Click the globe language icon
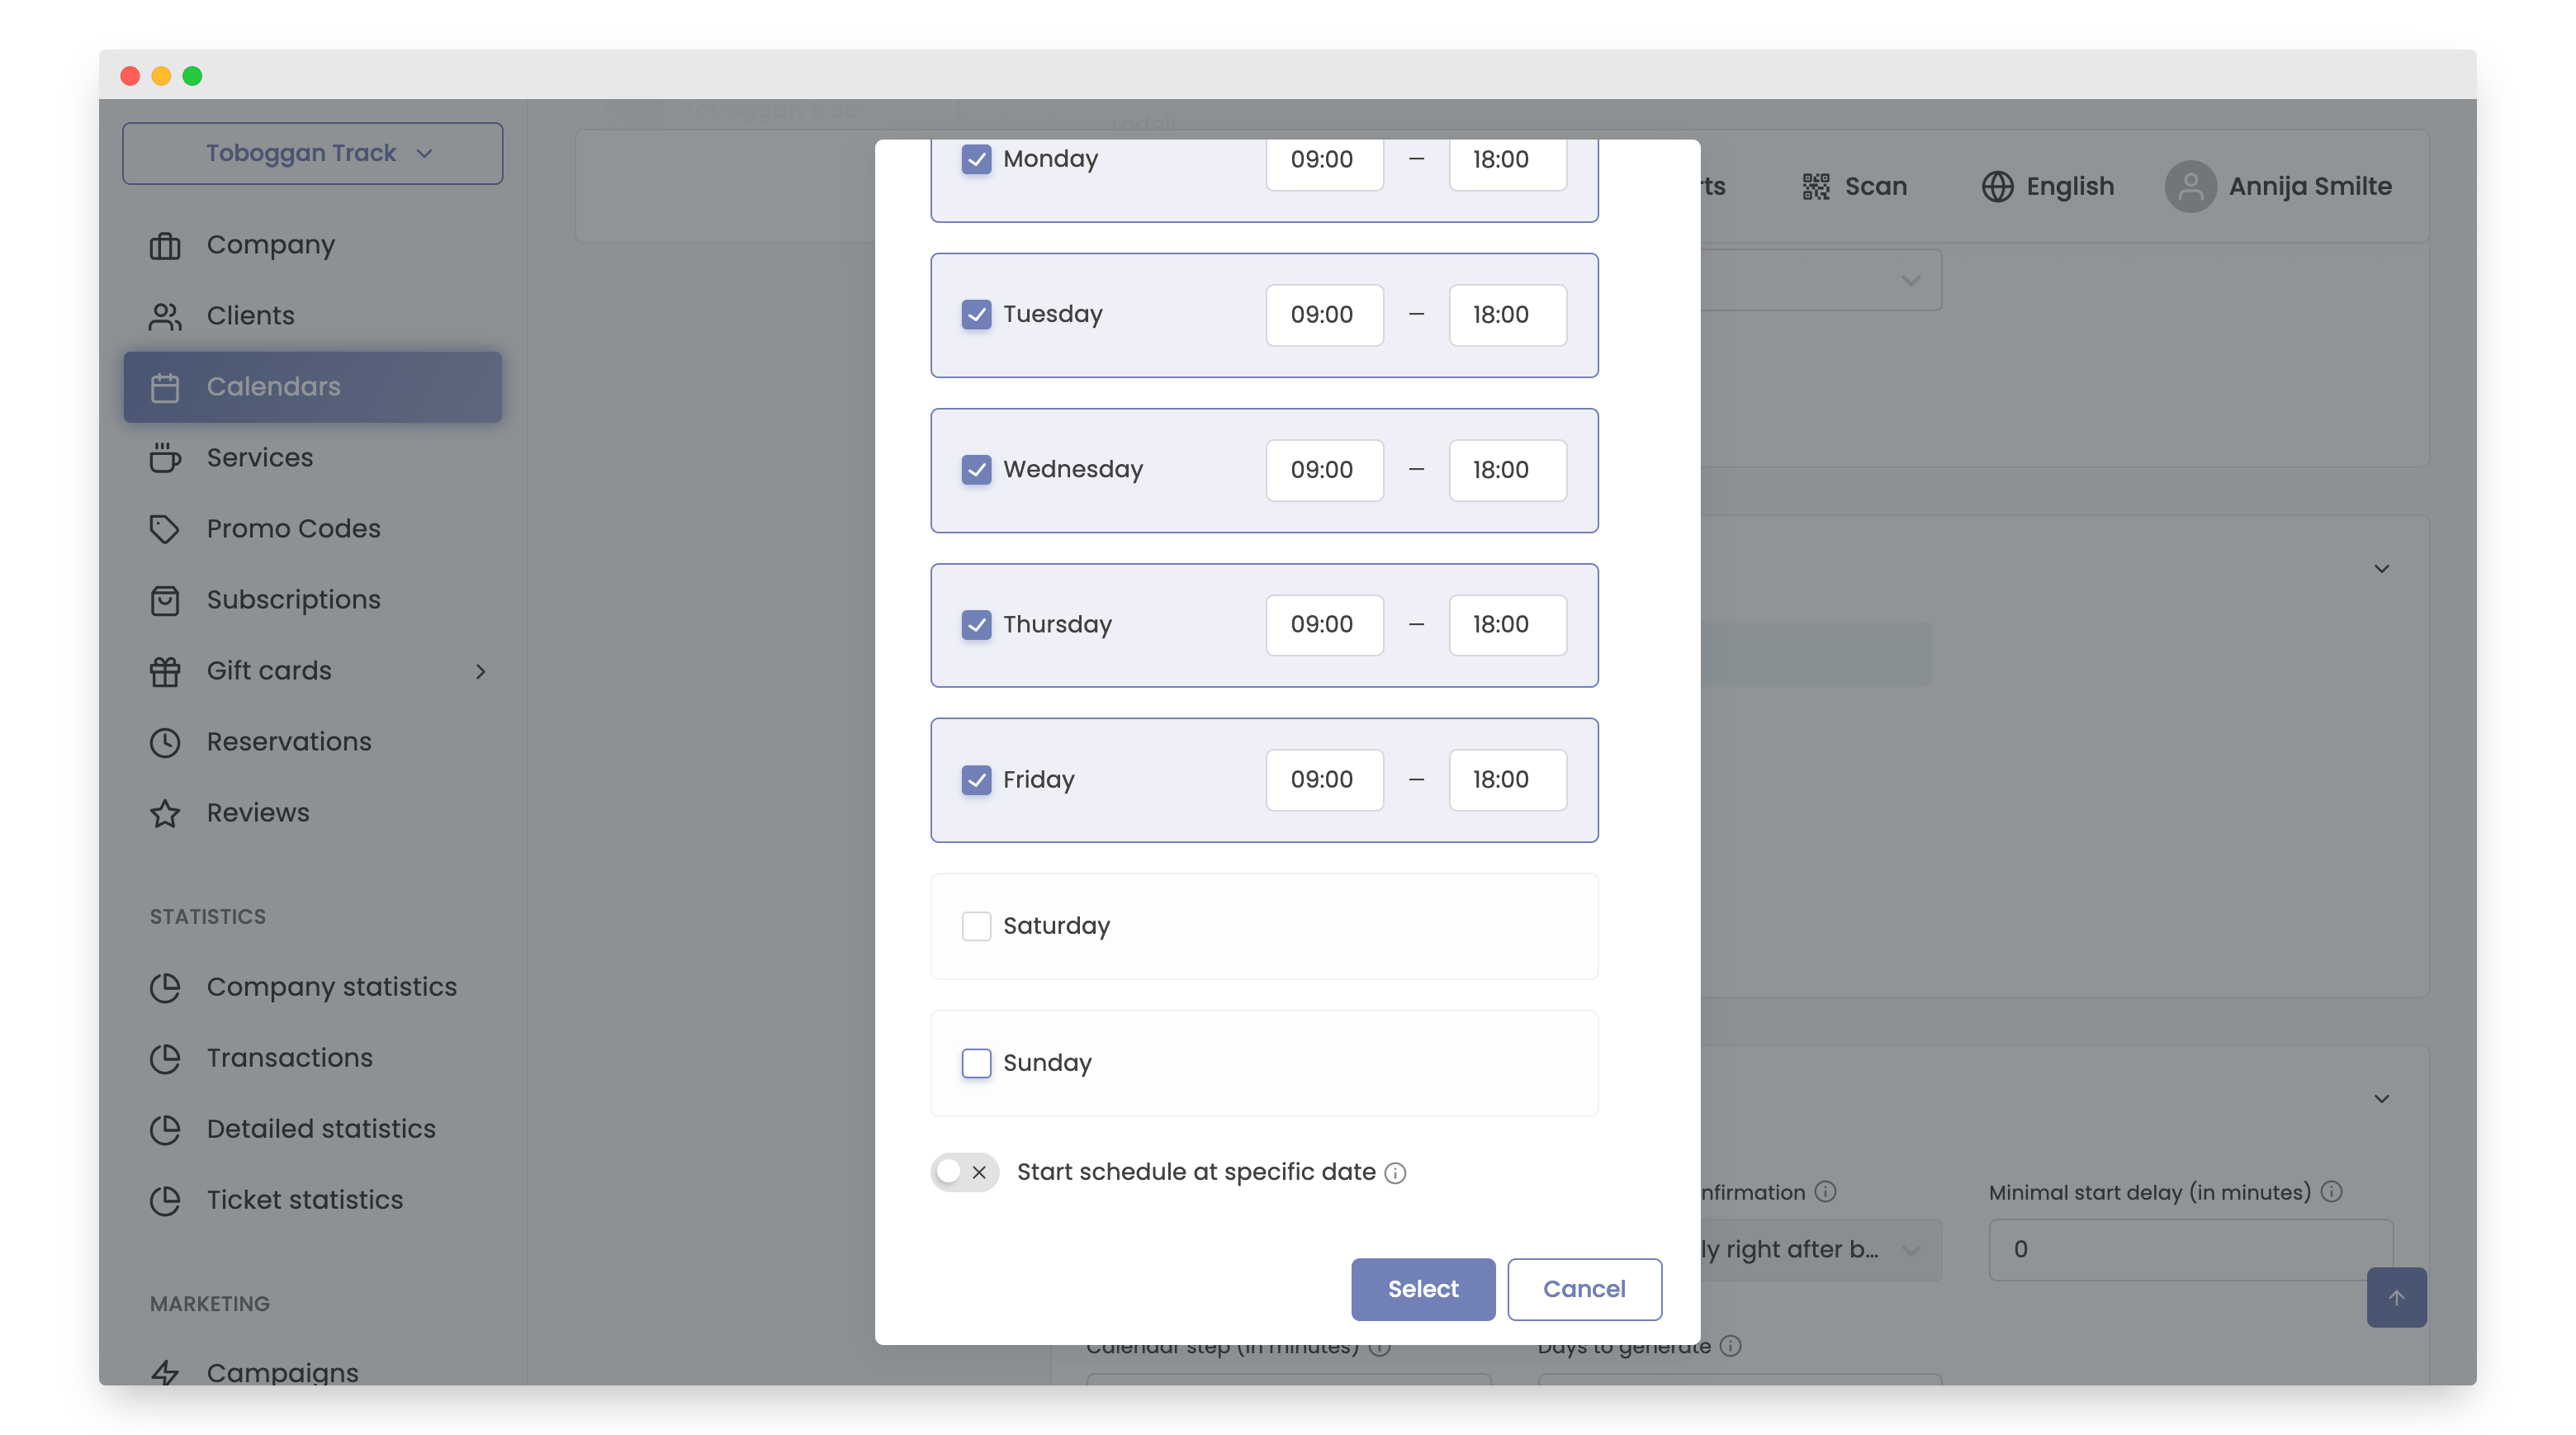 pyautogui.click(x=1997, y=186)
